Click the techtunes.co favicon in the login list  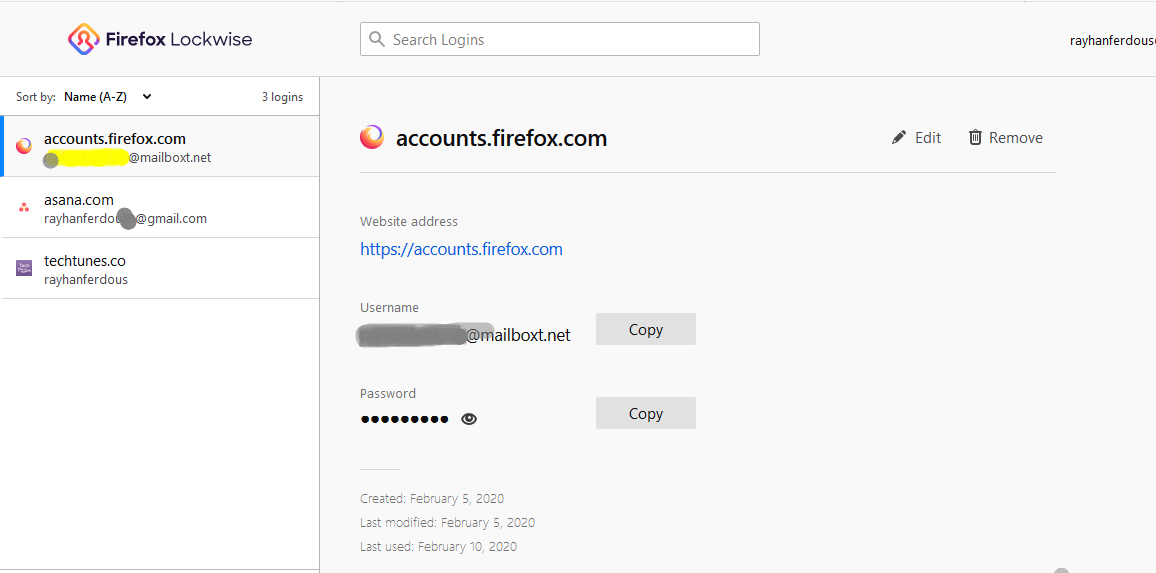tap(24, 268)
